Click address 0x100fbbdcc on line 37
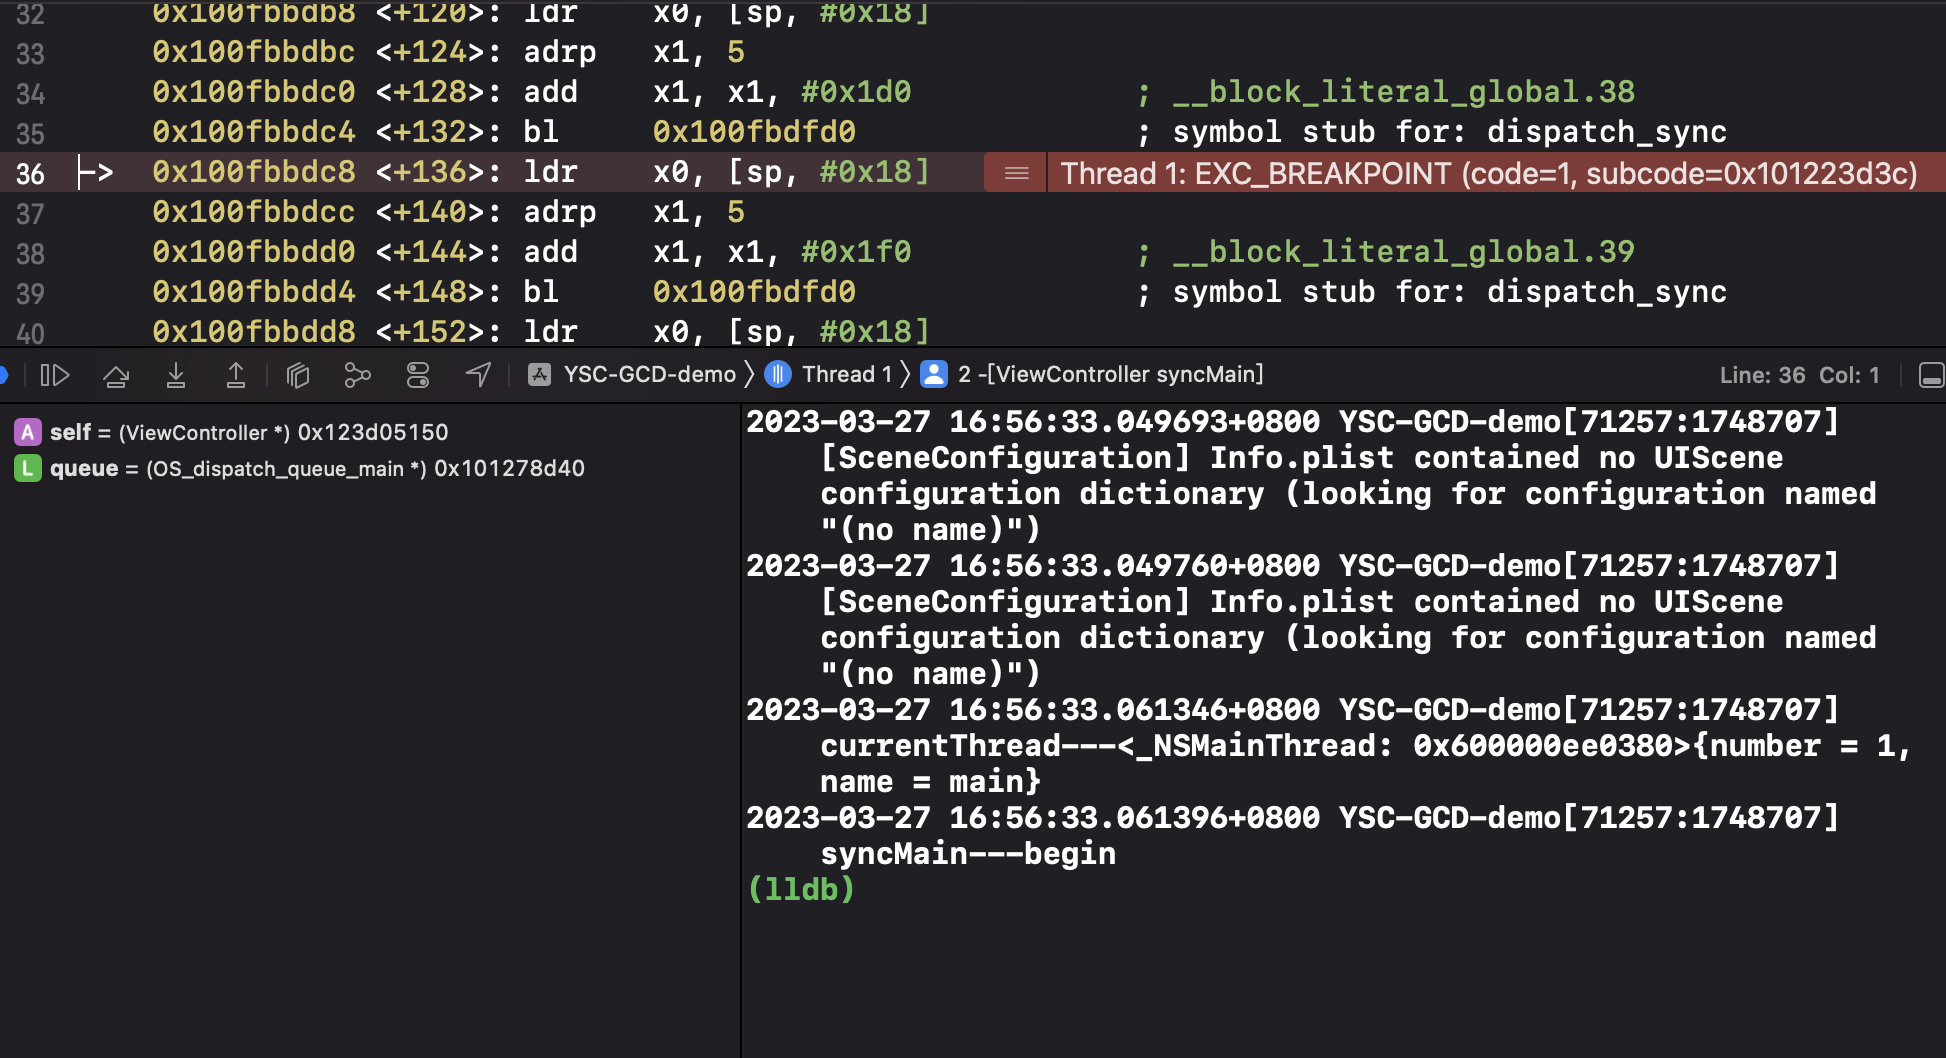 coord(254,212)
